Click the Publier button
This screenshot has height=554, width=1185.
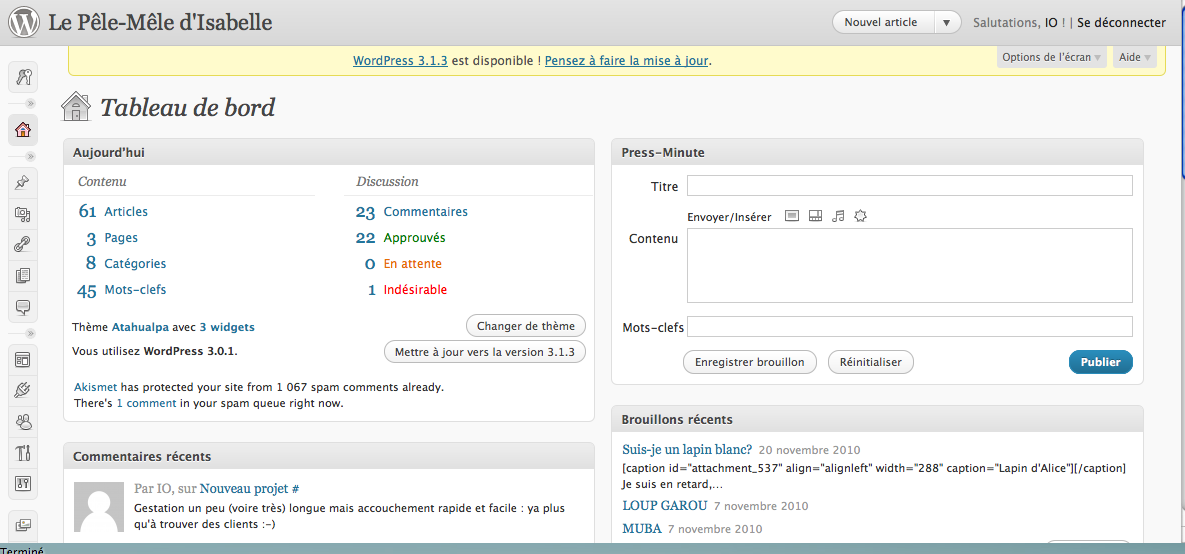coord(1100,362)
